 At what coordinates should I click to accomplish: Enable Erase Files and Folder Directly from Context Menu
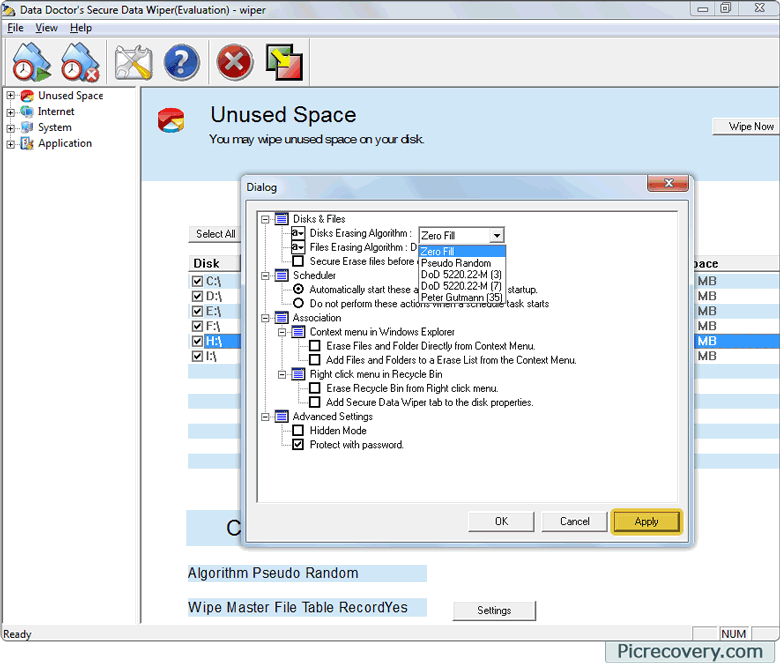coord(315,346)
